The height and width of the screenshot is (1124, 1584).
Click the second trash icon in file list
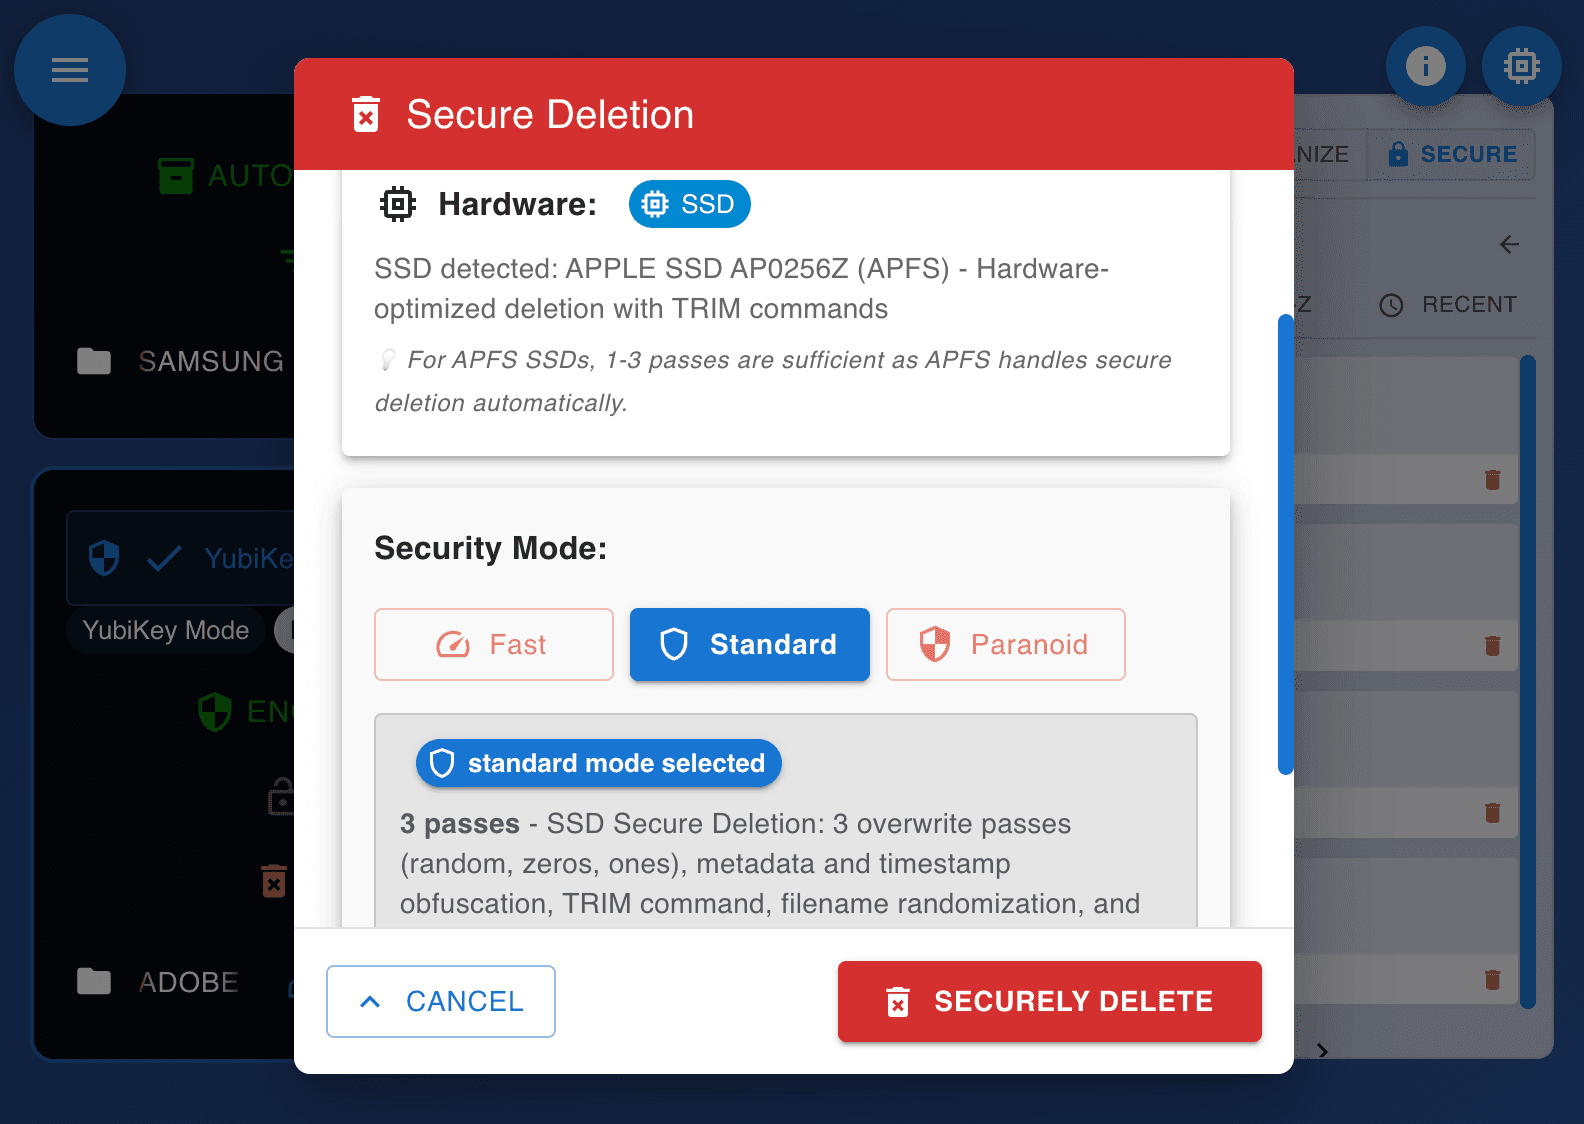(x=1492, y=646)
